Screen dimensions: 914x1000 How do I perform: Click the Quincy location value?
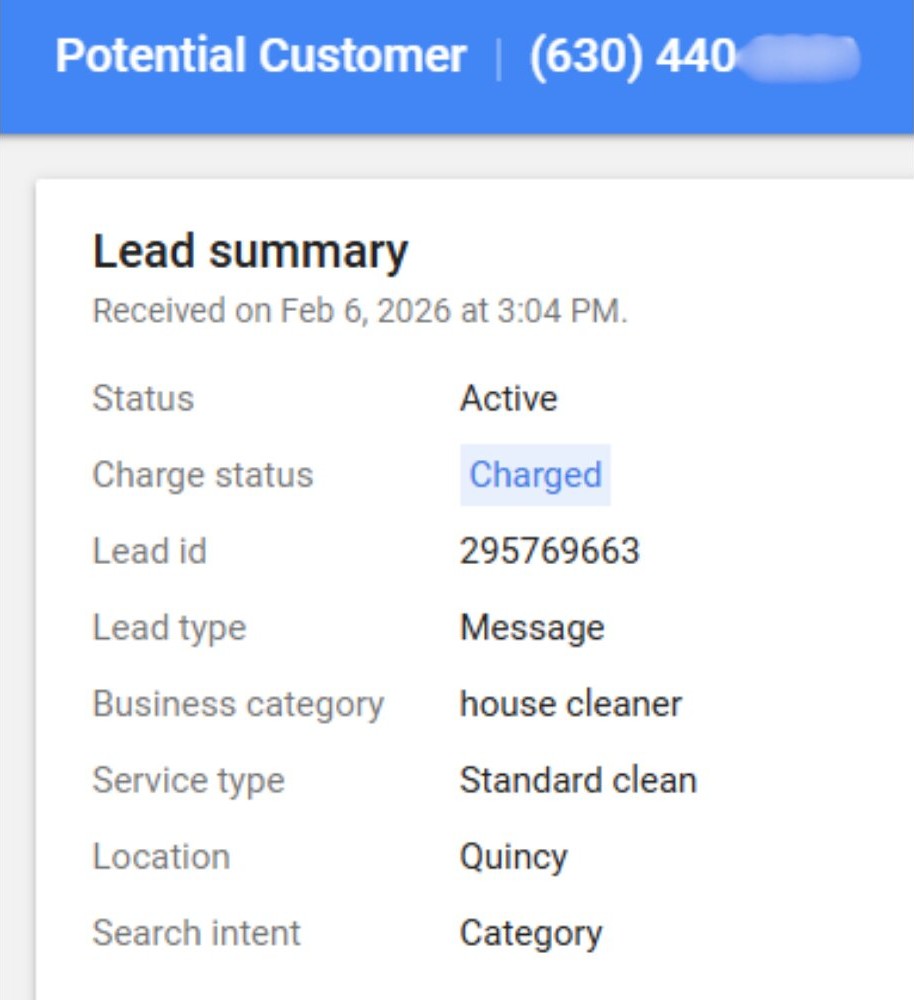click(x=513, y=857)
